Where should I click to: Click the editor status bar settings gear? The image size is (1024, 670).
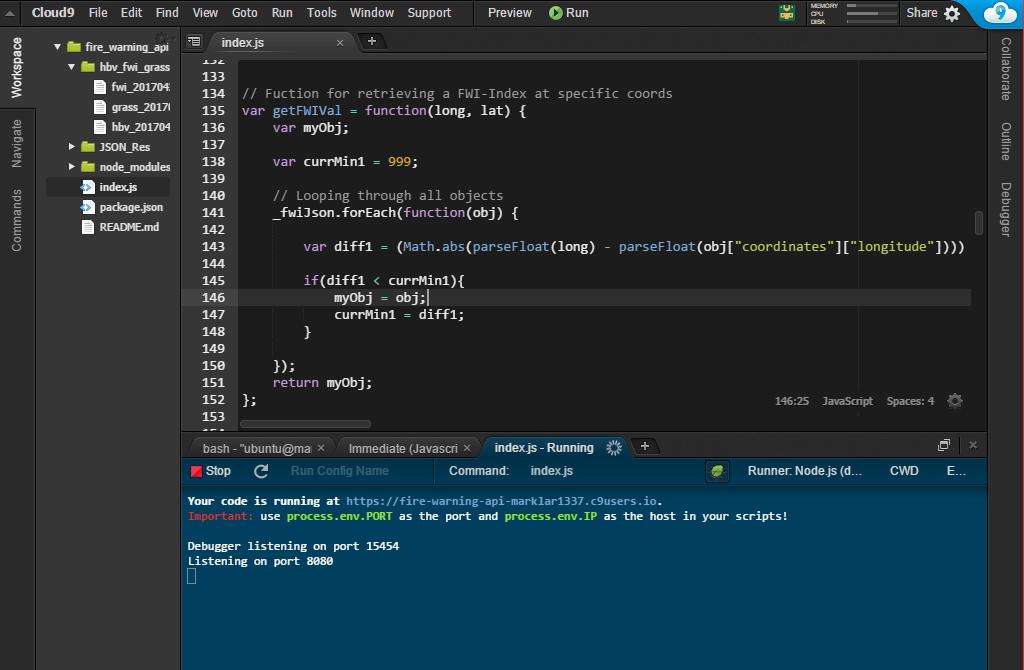pyautogui.click(x=955, y=400)
